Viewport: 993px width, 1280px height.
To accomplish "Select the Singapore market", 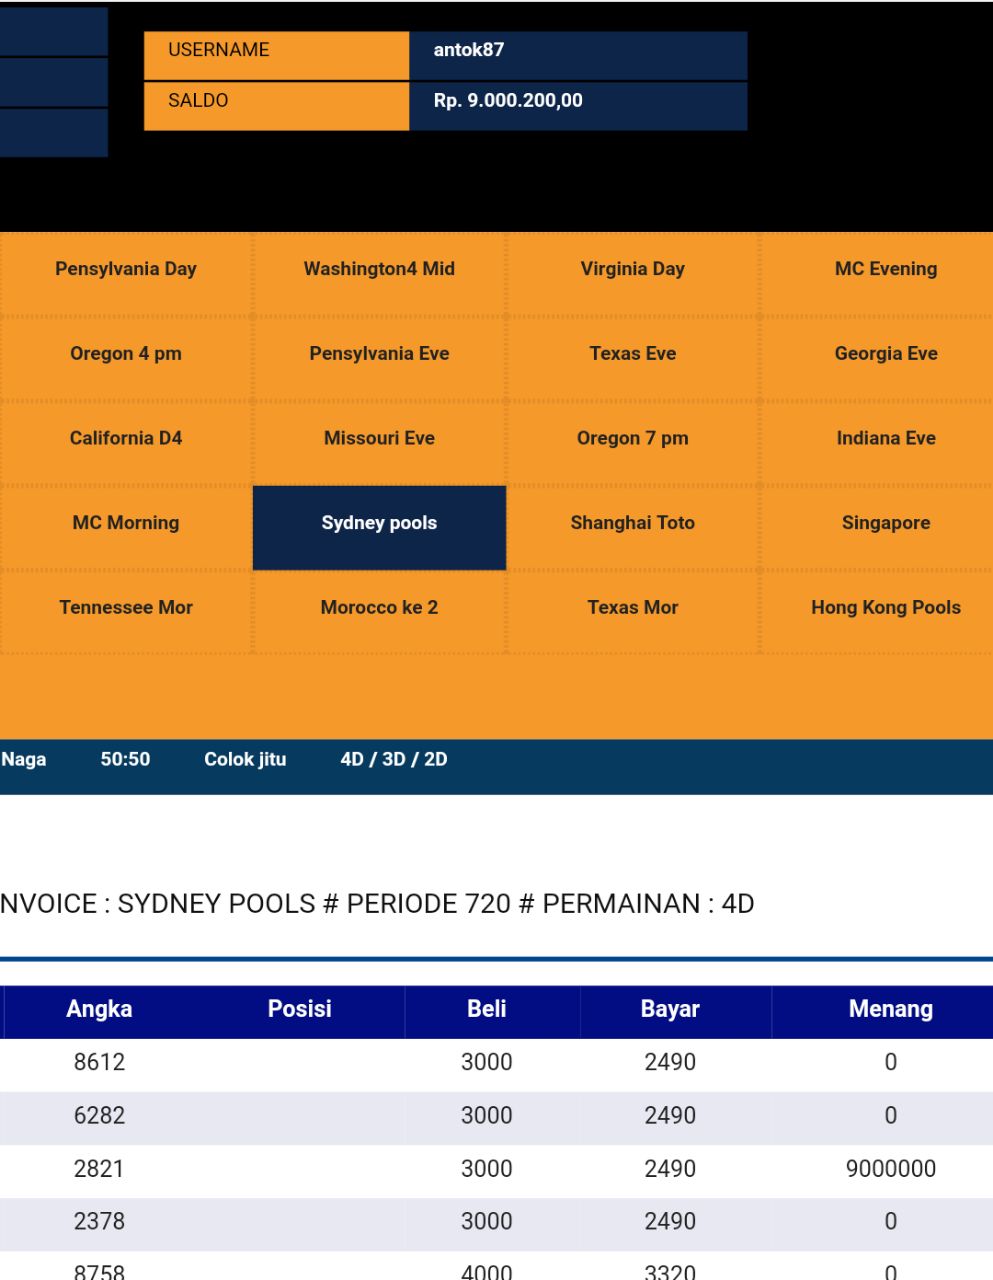I will [x=885, y=523].
